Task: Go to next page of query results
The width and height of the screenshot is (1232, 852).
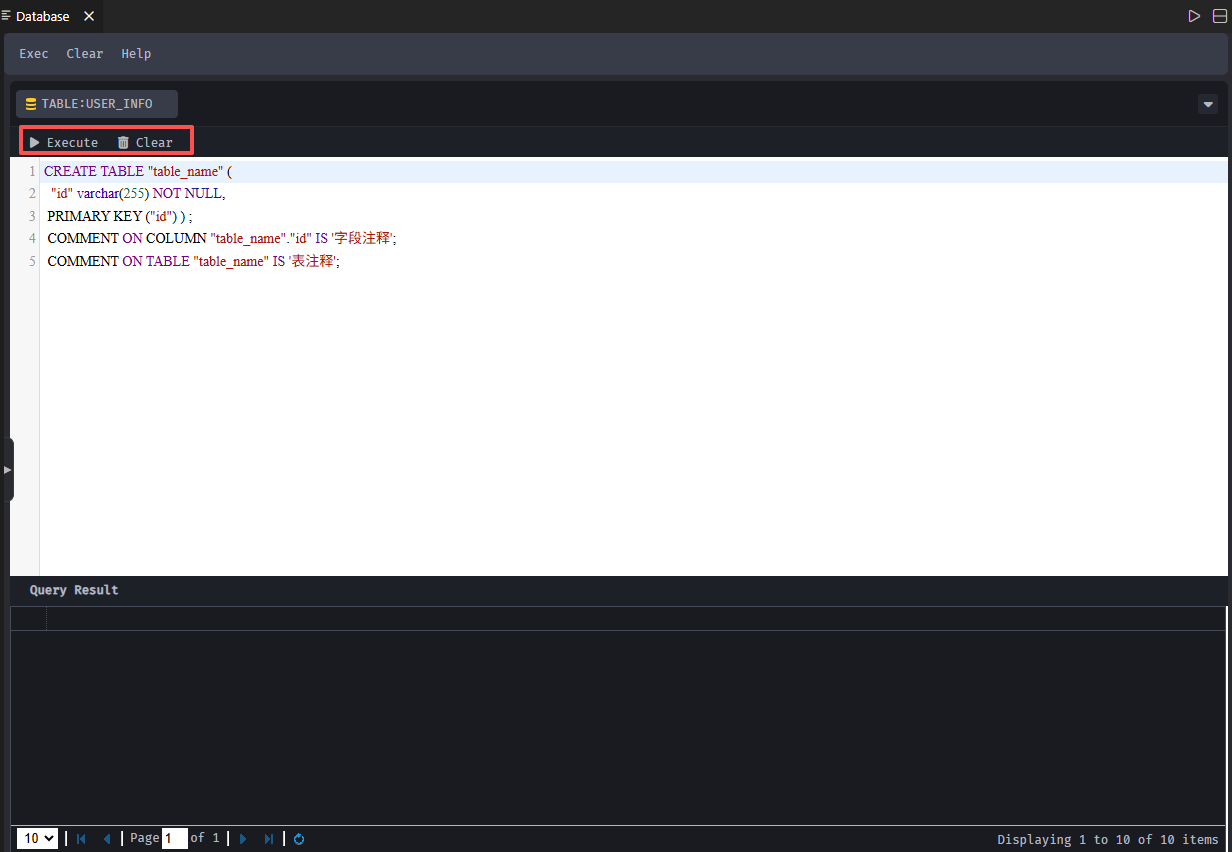Action: click(x=243, y=839)
